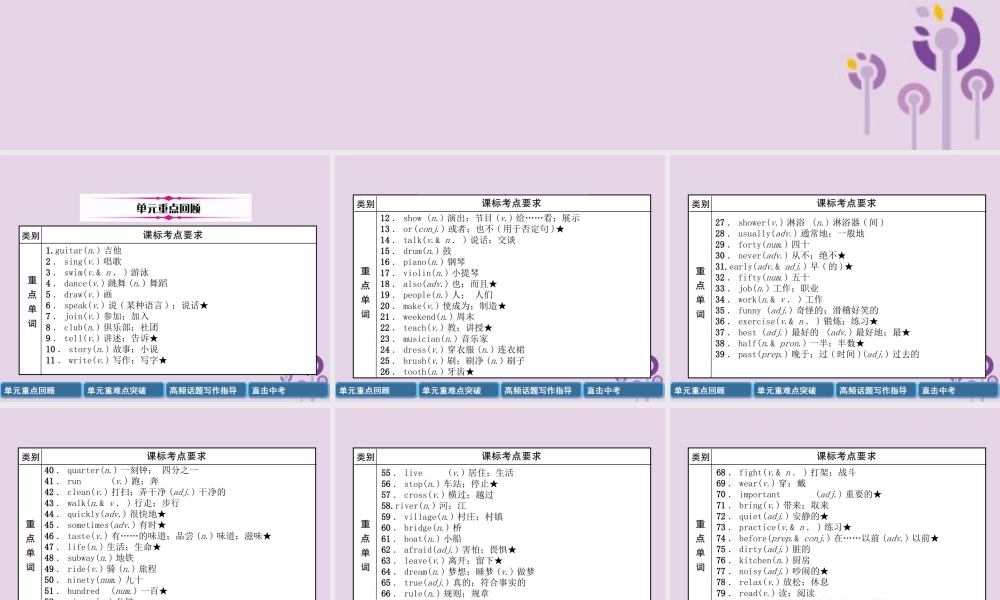This screenshot has width=1000, height=600.
Task: Click 单元重难点突破 button on the show slide
Action: 458,390
